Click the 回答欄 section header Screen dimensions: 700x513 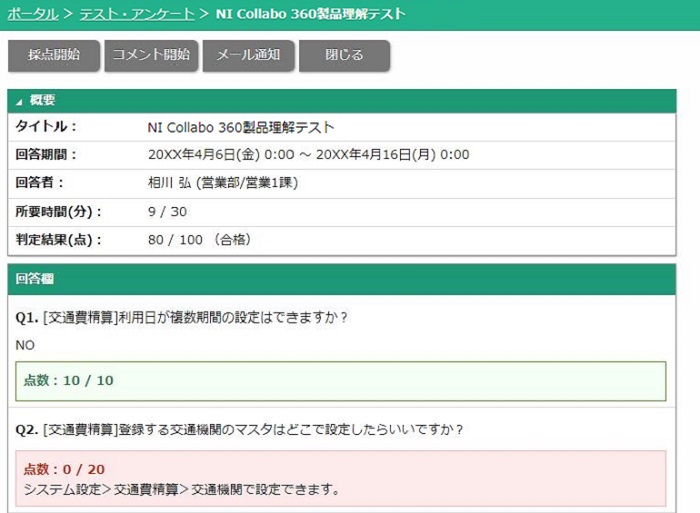coord(342,279)
